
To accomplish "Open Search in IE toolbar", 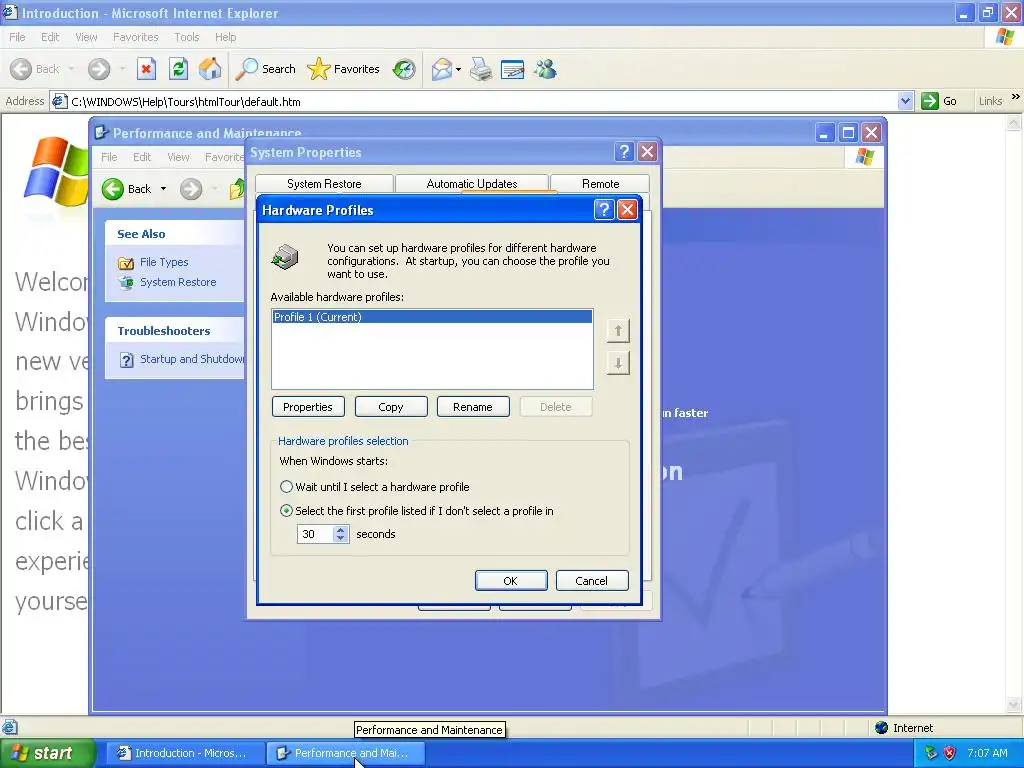I will coord(266,69).
